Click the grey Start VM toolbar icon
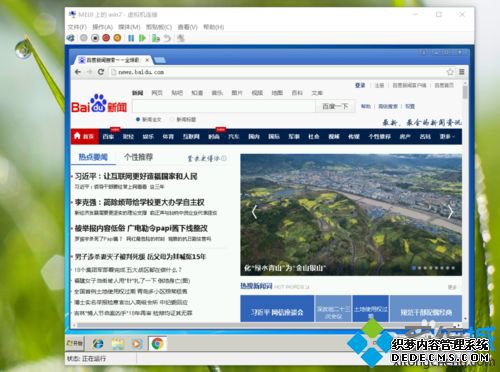The height and width of the screenshot is (372, 500). pyautogui.click(x=84, y=38)
